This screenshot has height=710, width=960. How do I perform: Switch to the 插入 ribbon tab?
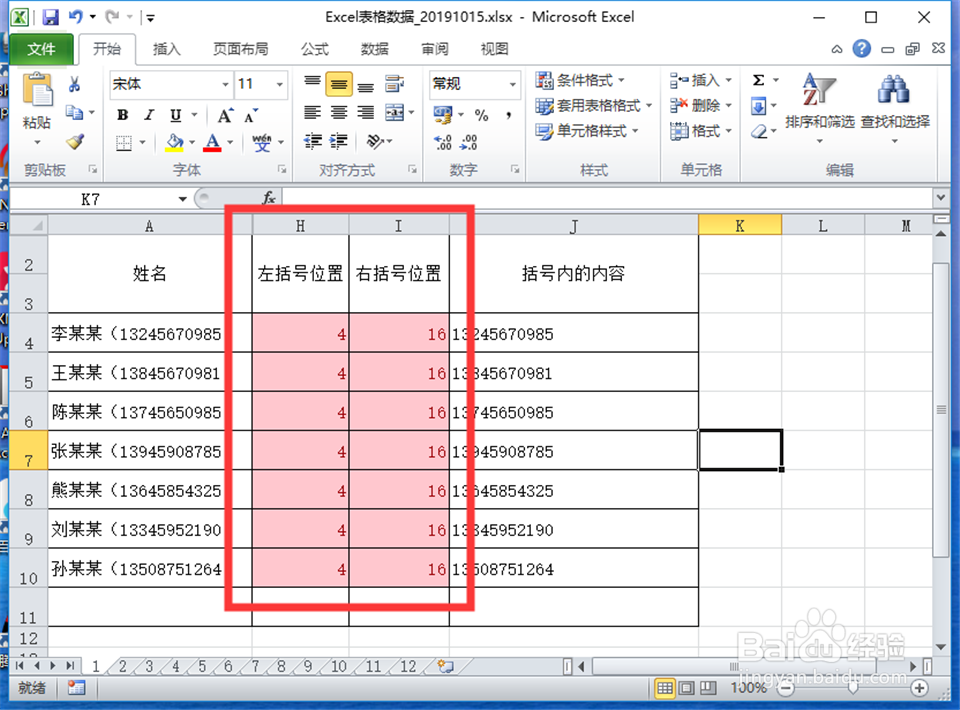[x=166, y=48]
